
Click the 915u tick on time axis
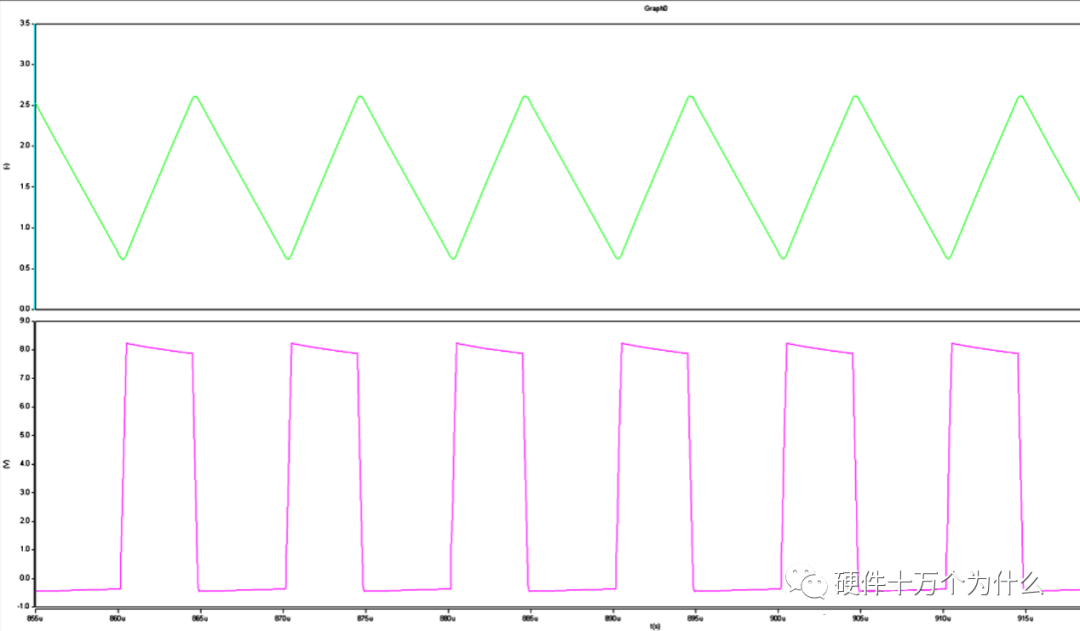coord(1025,619)
